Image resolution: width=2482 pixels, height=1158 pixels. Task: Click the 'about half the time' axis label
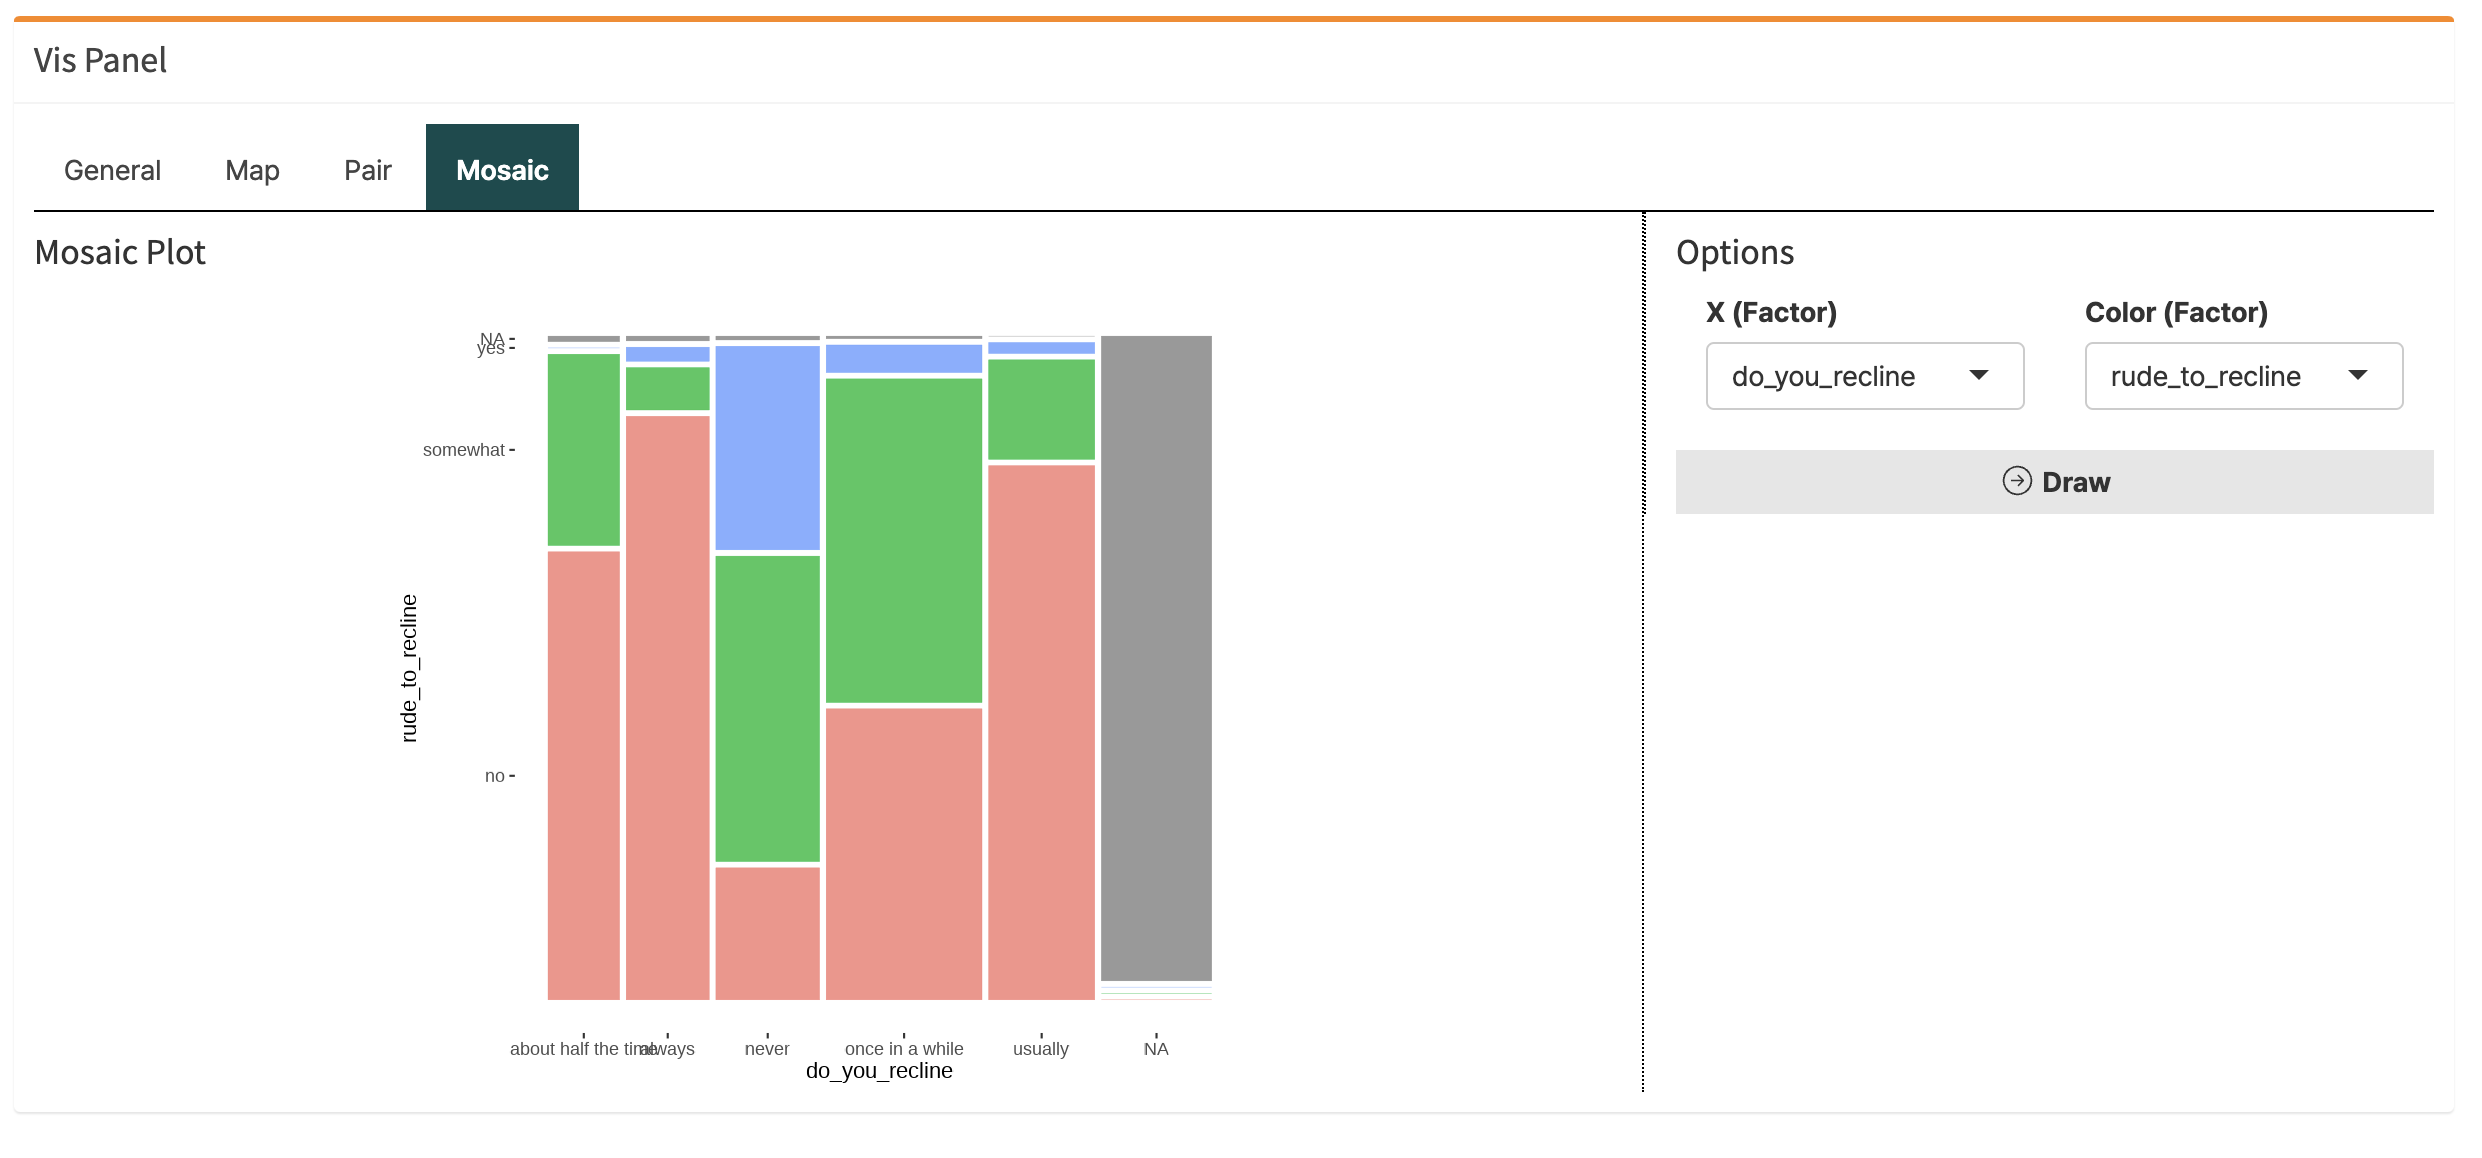575,1048
